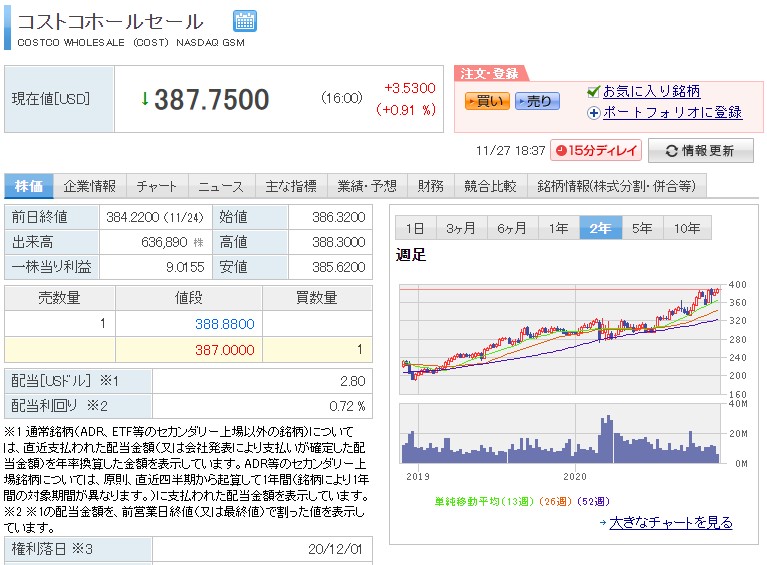This screenshot has width=767, height=565.
Task: Click the bid price 387.0000
Action: tap(225, 350)
